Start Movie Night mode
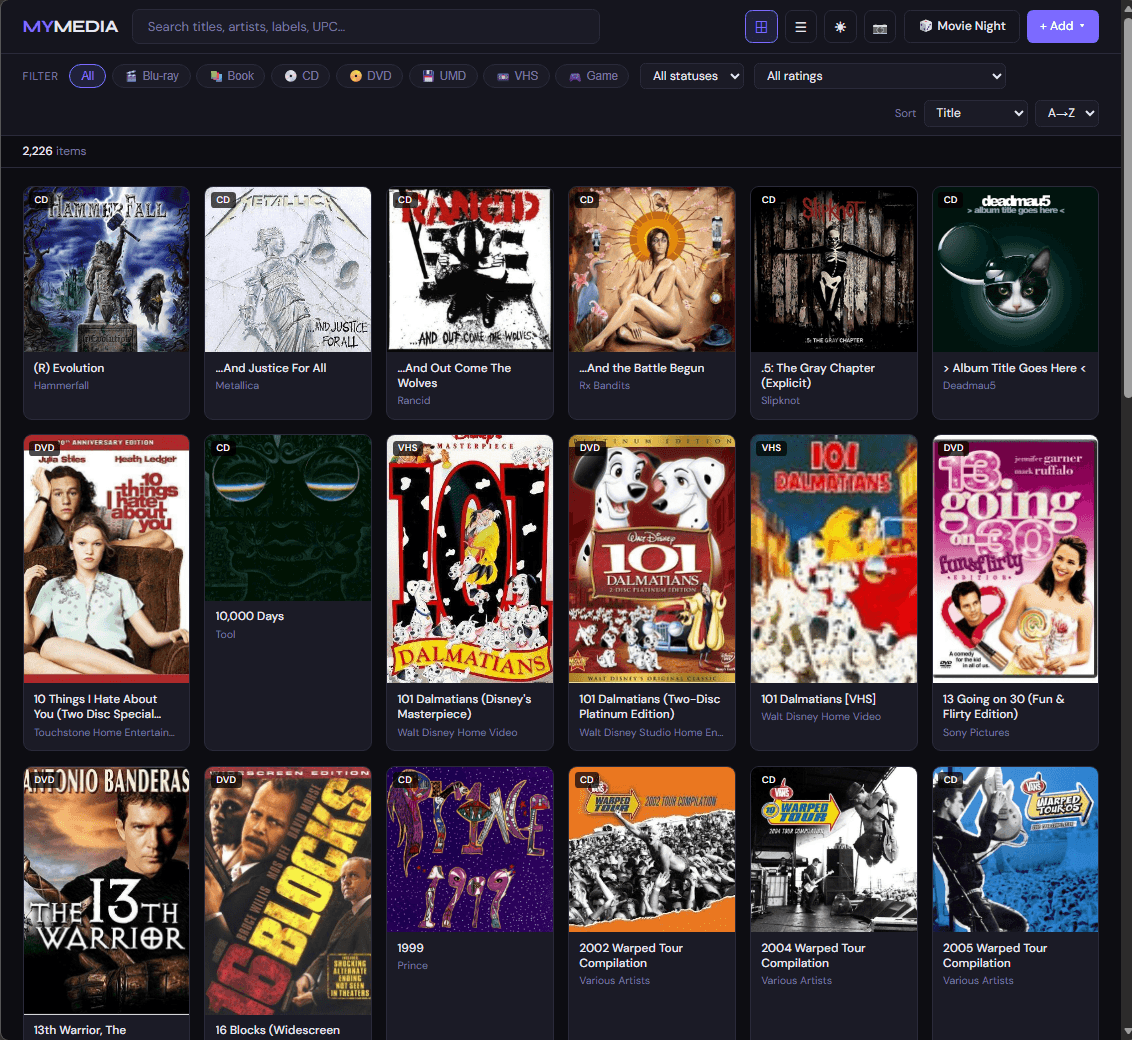1132x1040 pixels. [962, 26]
